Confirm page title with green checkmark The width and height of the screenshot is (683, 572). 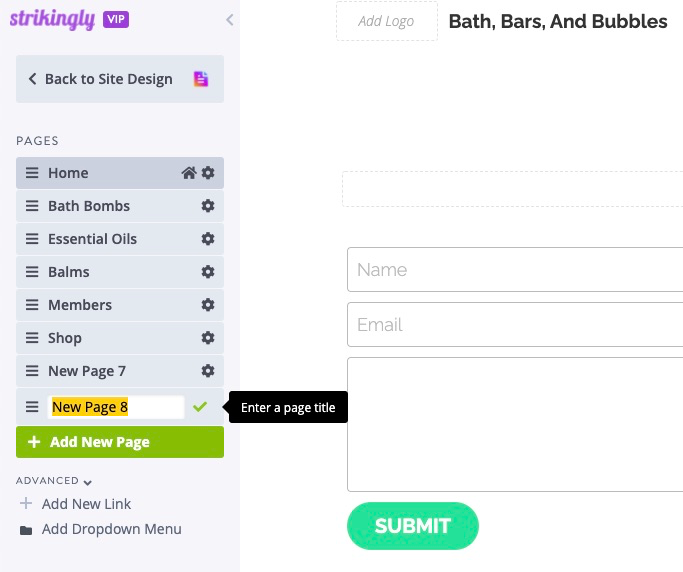200,407
